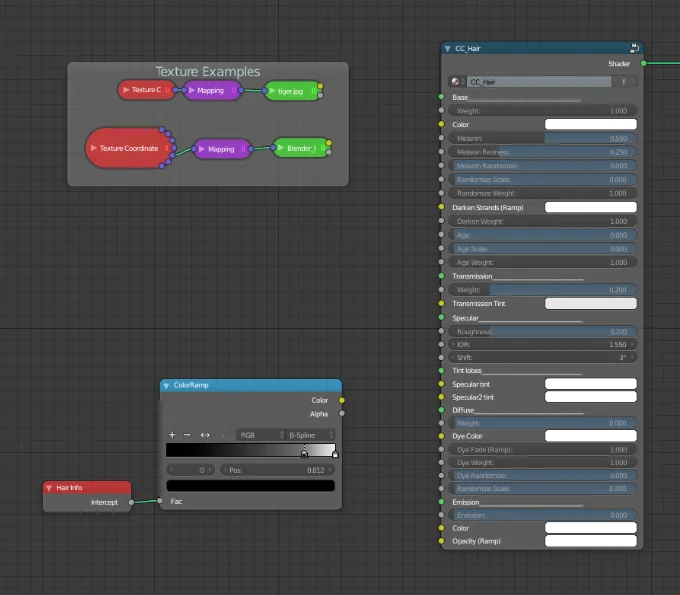Expand the collapsed Texture C node
The image size is (680, 595).
(x=126, y=90)
